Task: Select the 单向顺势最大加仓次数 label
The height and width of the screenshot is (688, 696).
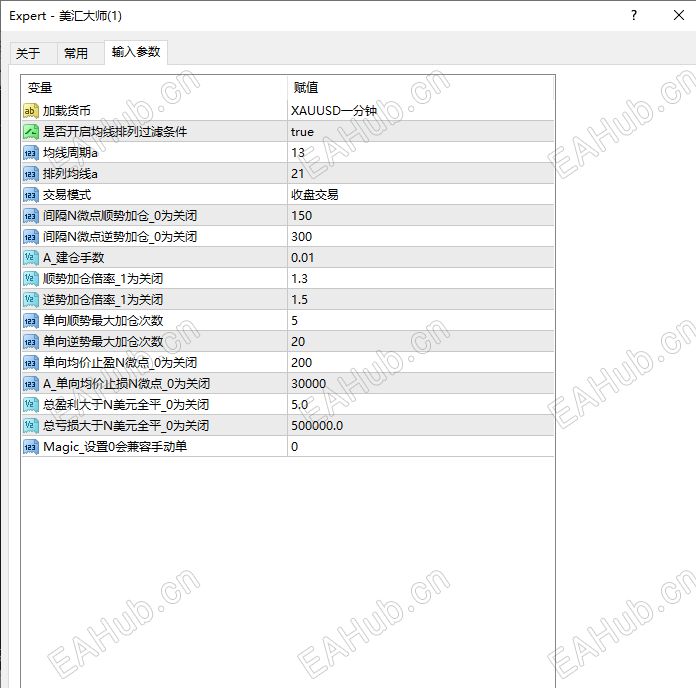Action: (103, 320)
